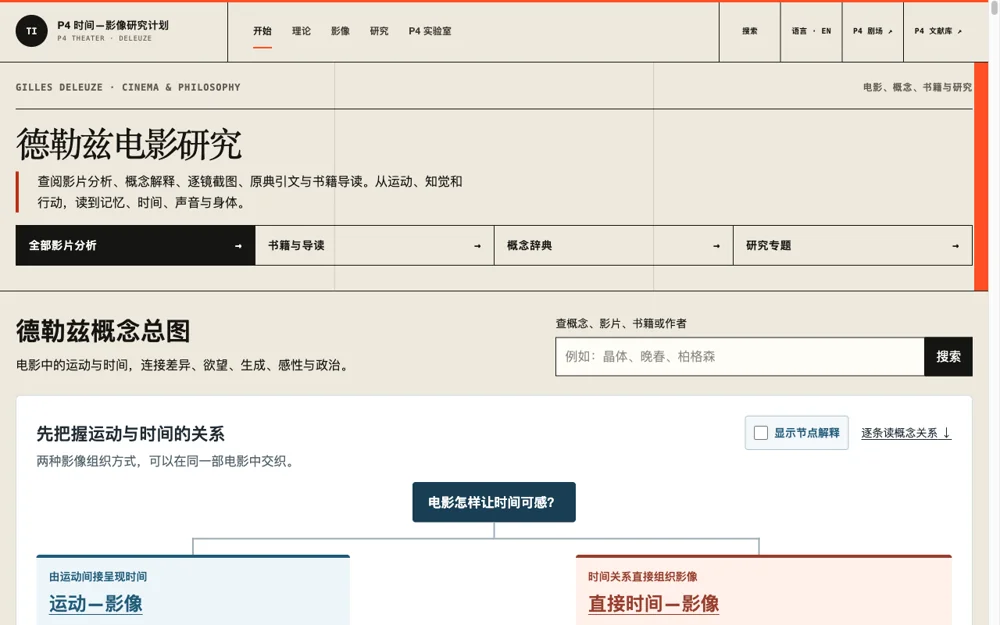1000x625 pixels.
Task: Select the 电影怎样让时间可感? root node
Action: click(494, 503)
